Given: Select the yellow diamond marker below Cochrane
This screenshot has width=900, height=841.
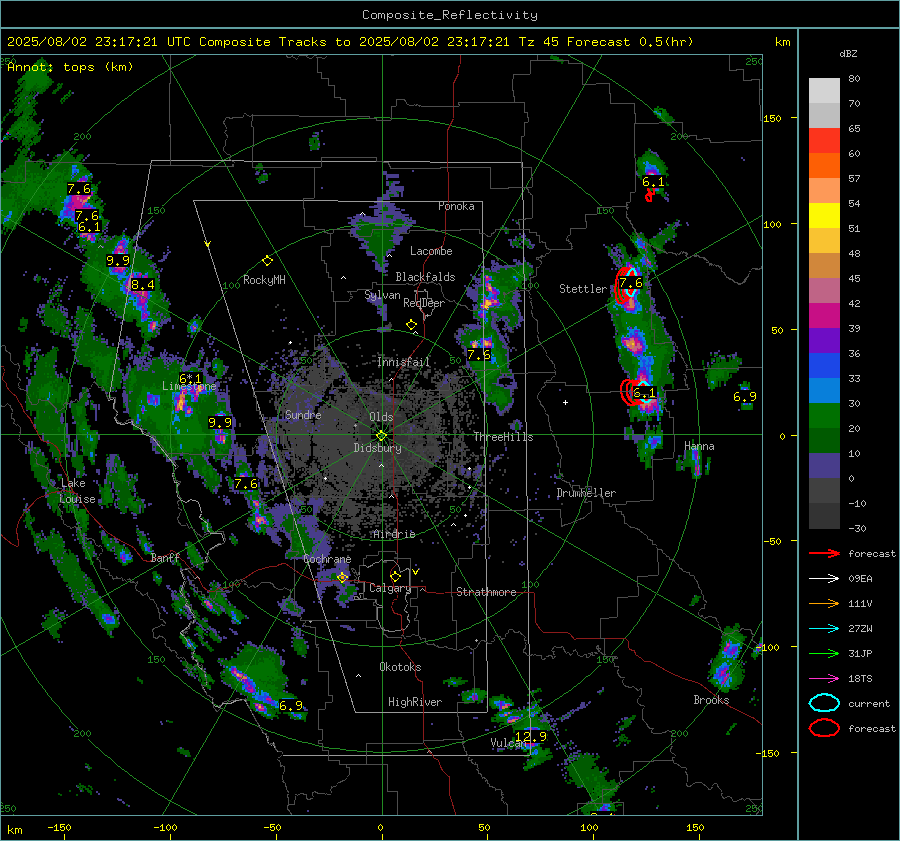Looking at the screenshot, I should 342,577.
